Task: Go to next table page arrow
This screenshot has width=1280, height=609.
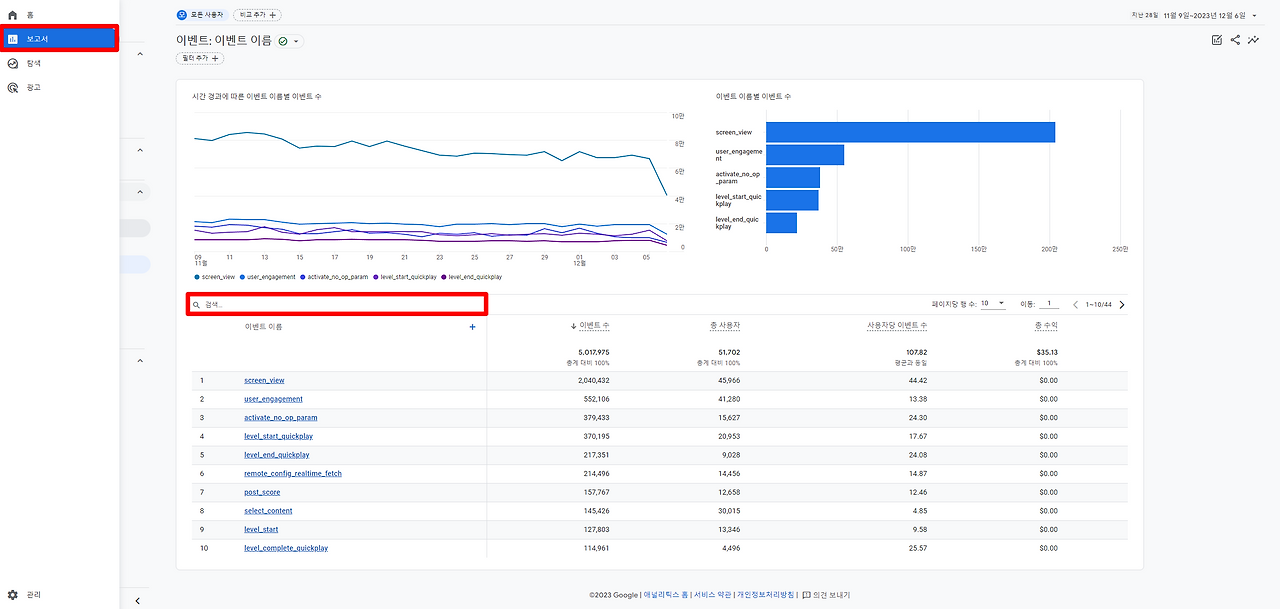Action: (1122, 304)
